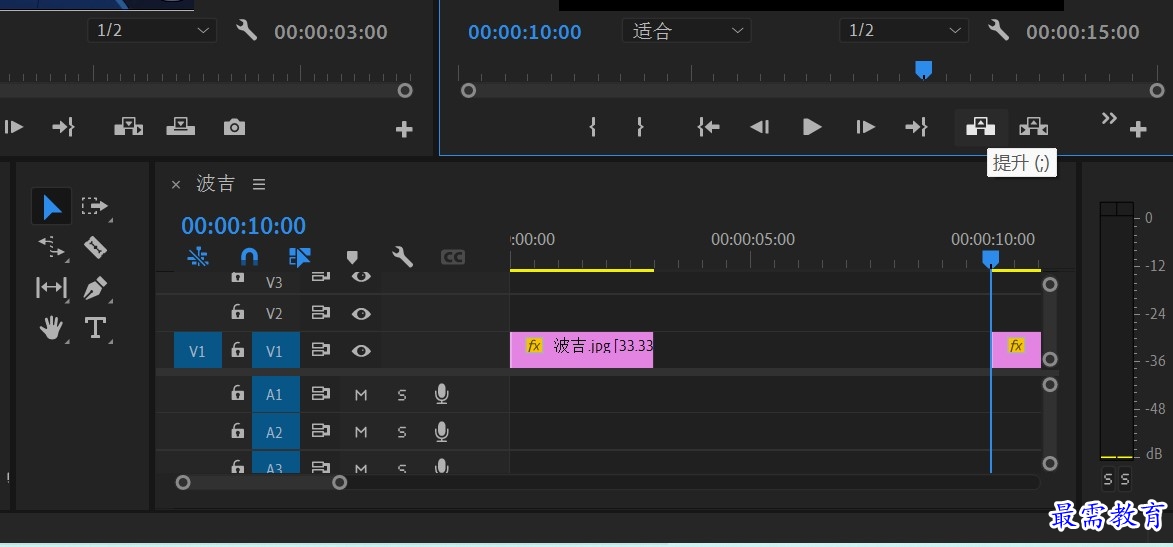Screen dimensions: 1173x547
Task: Play the sequence in Program monitor
Action: tap(812, 127)
